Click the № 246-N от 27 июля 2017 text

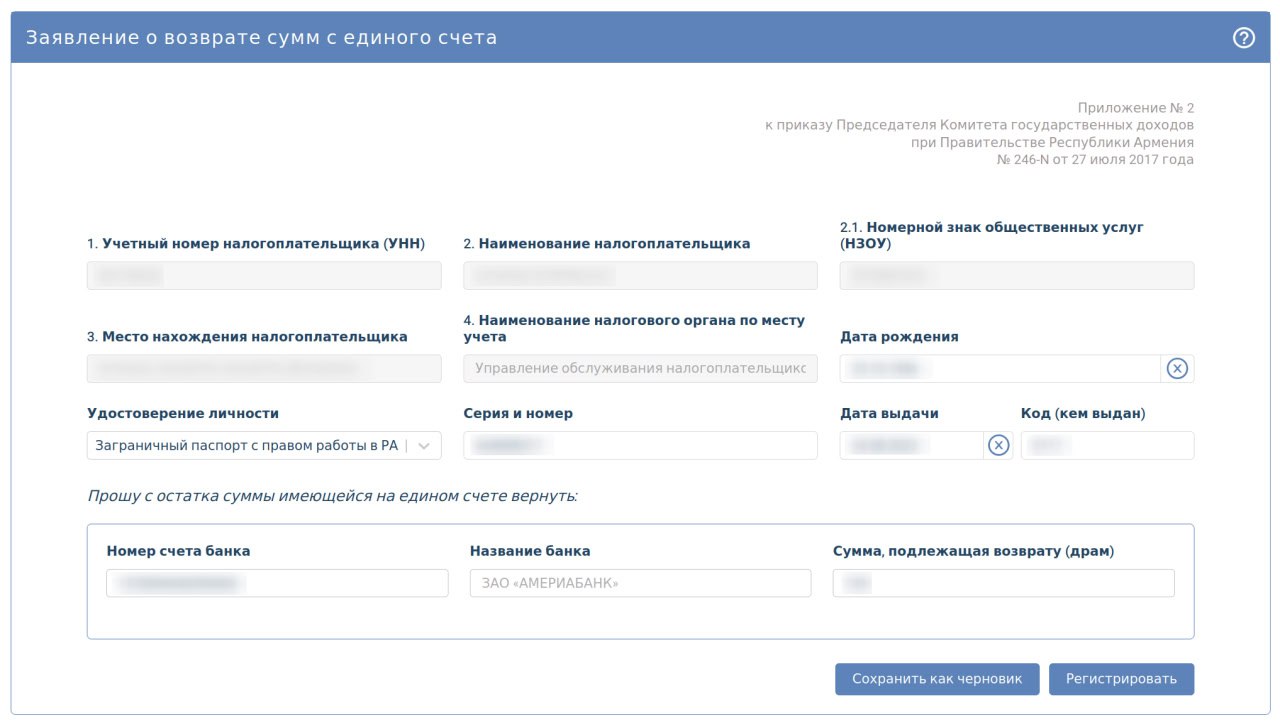tap(1095, 160)
